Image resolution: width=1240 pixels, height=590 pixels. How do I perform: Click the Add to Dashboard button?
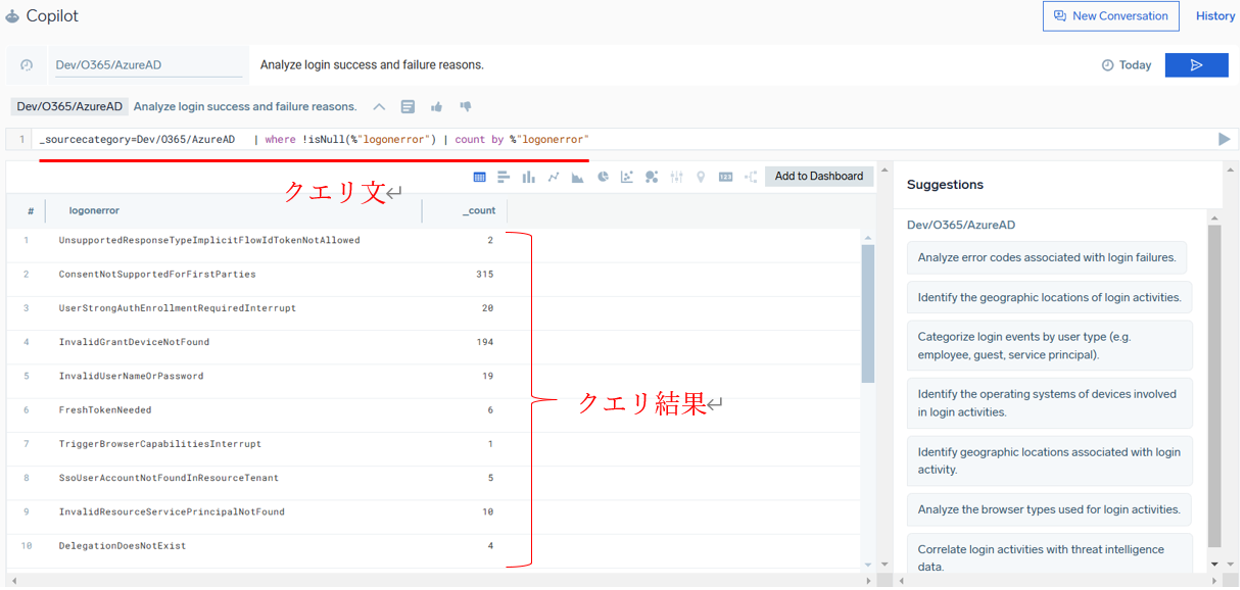coord(819,176)
